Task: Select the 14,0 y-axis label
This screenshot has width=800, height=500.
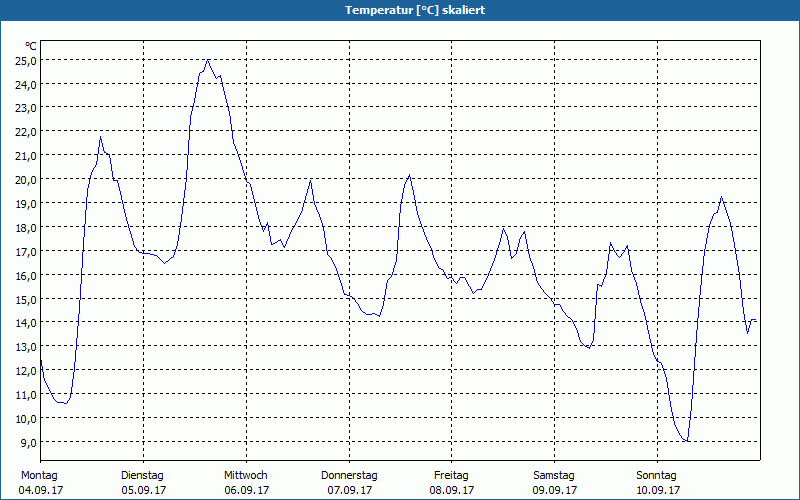Action: (26, 323)
